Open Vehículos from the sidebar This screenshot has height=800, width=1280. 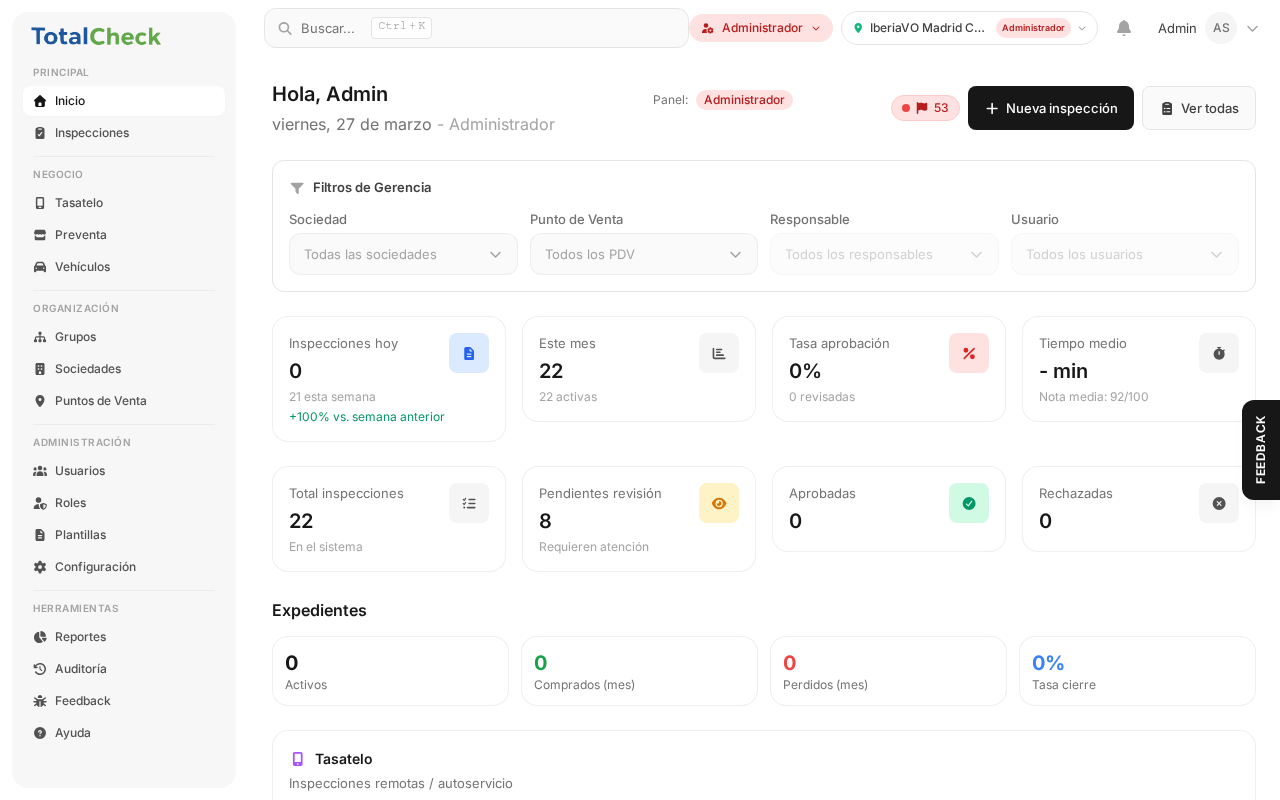(x=82, y=267)
